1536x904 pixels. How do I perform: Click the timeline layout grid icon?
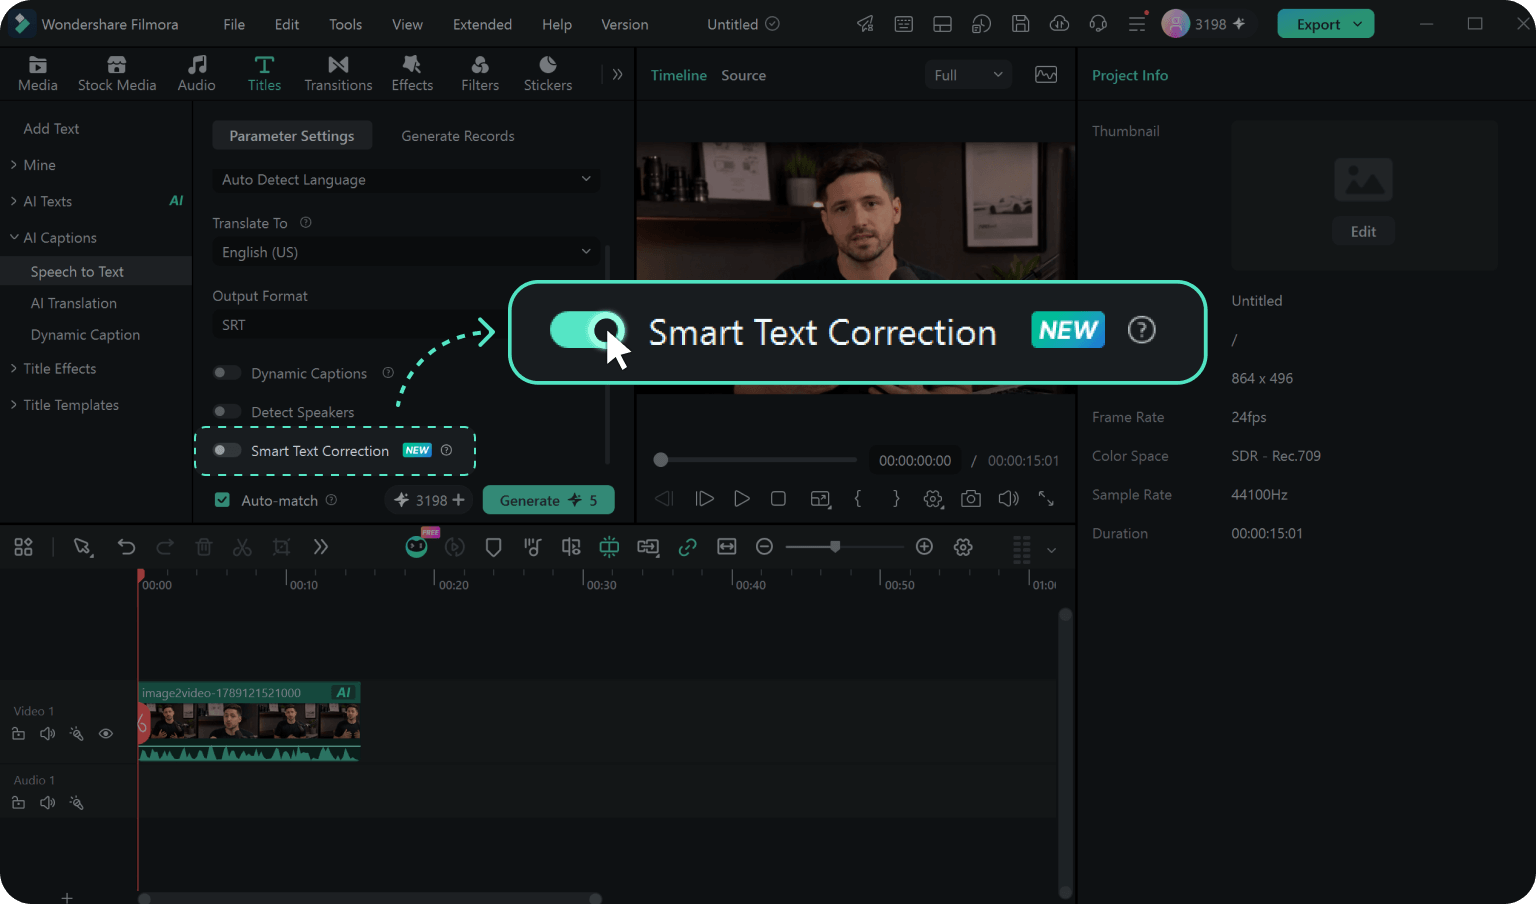pos(23,547)
